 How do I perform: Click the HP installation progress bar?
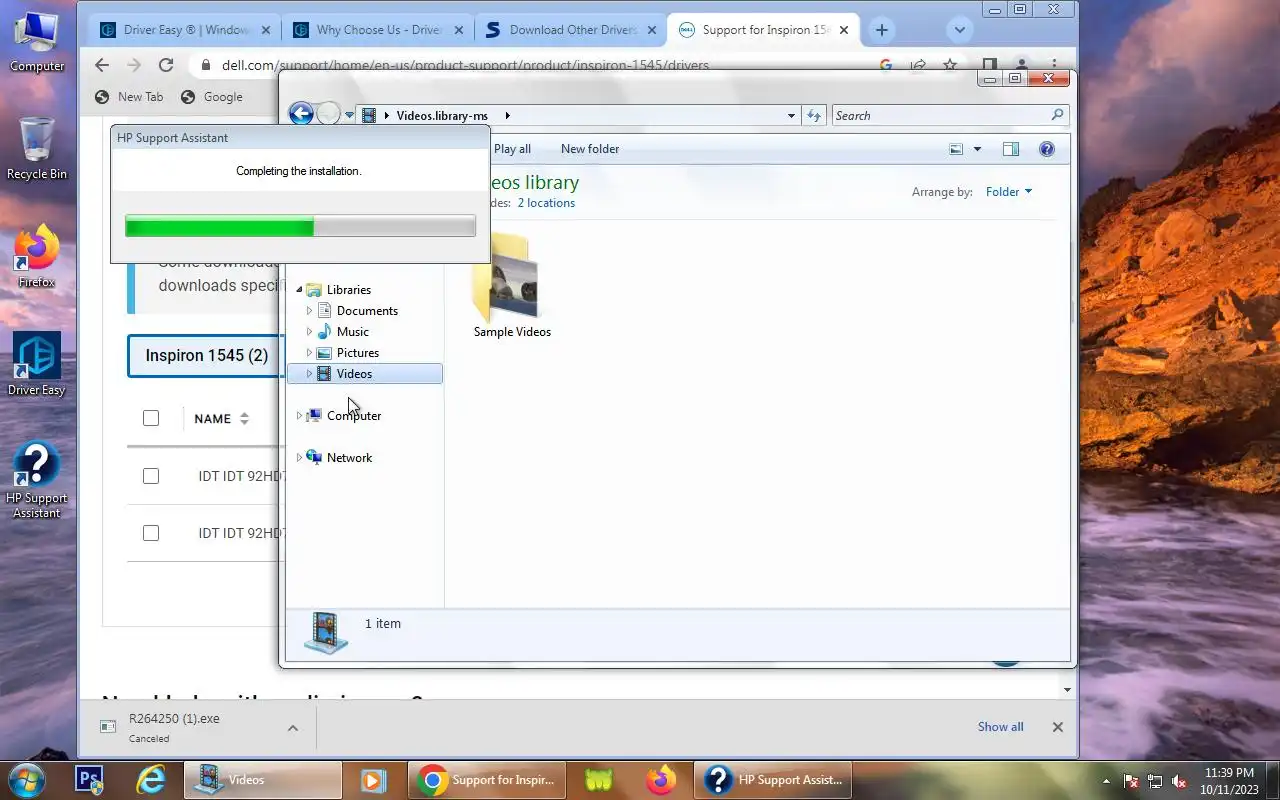[x=300, y=226]
